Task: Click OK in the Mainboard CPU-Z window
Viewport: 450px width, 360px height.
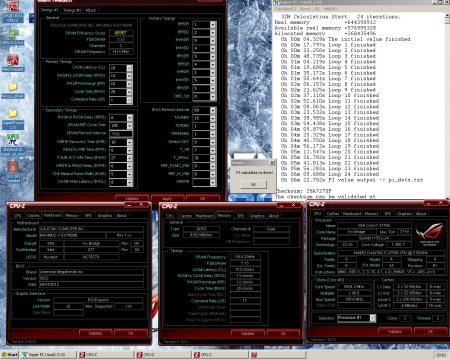Action: point(131,333)
